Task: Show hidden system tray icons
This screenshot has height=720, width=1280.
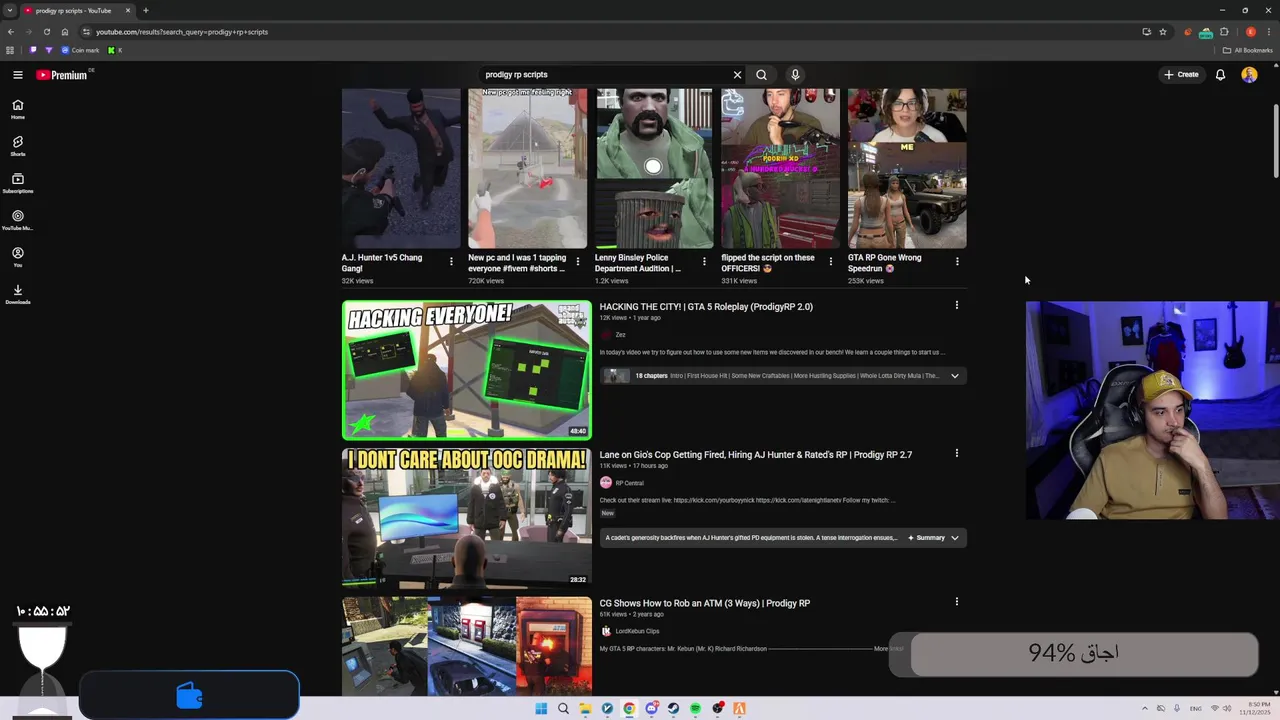Action: (x=1145, y=709)
